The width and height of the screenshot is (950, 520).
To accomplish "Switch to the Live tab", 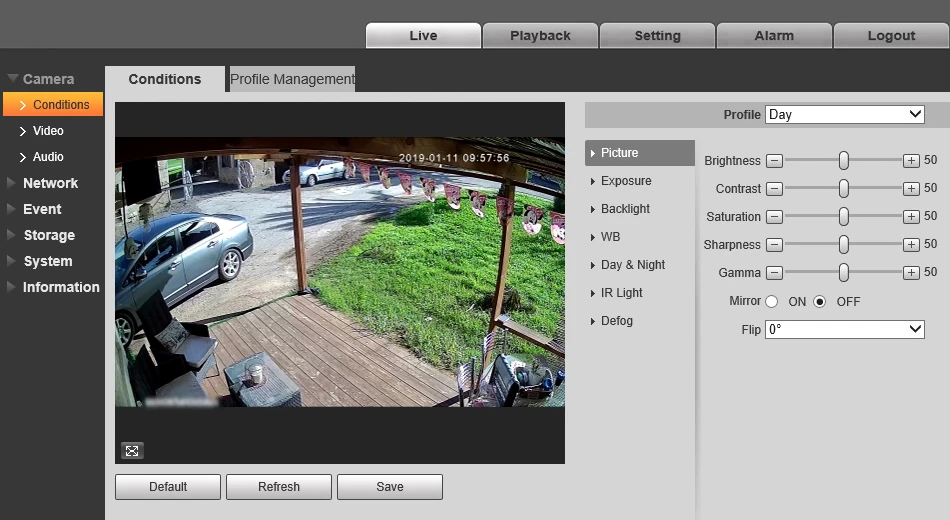I will [x=423, y=35].
